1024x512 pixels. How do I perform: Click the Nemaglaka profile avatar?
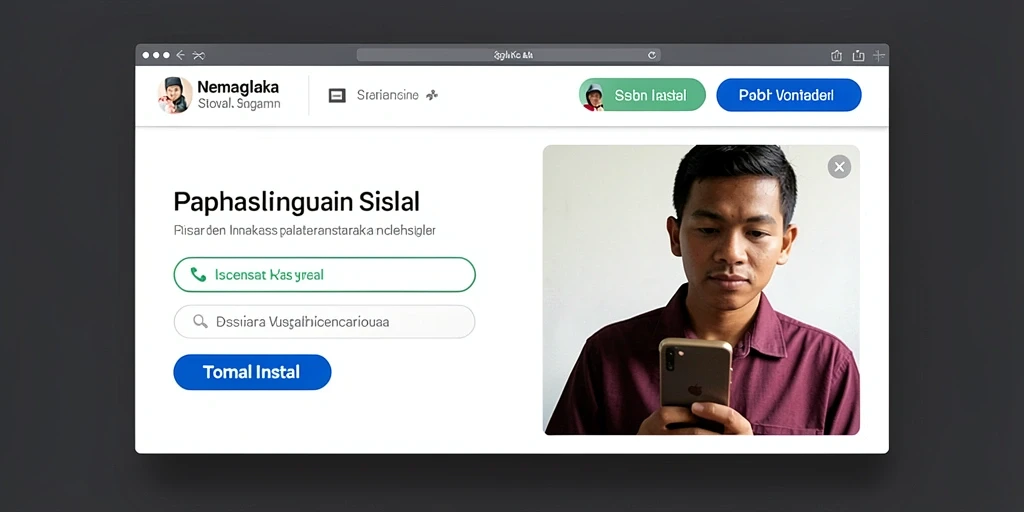pyautogui.click(x=175, y=95)
